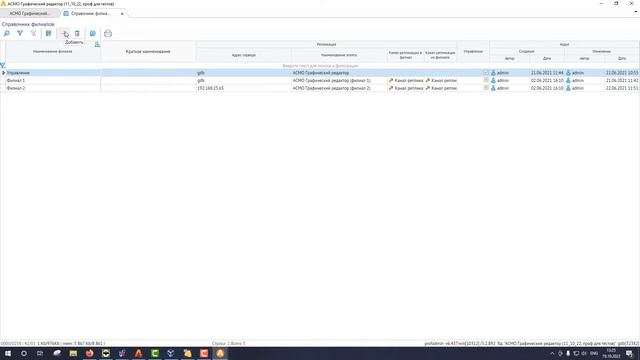The image size is (640, 360).
Task: Click the trash delete toolbar icon
Action: pyautogui.click(x=77, y=33)
